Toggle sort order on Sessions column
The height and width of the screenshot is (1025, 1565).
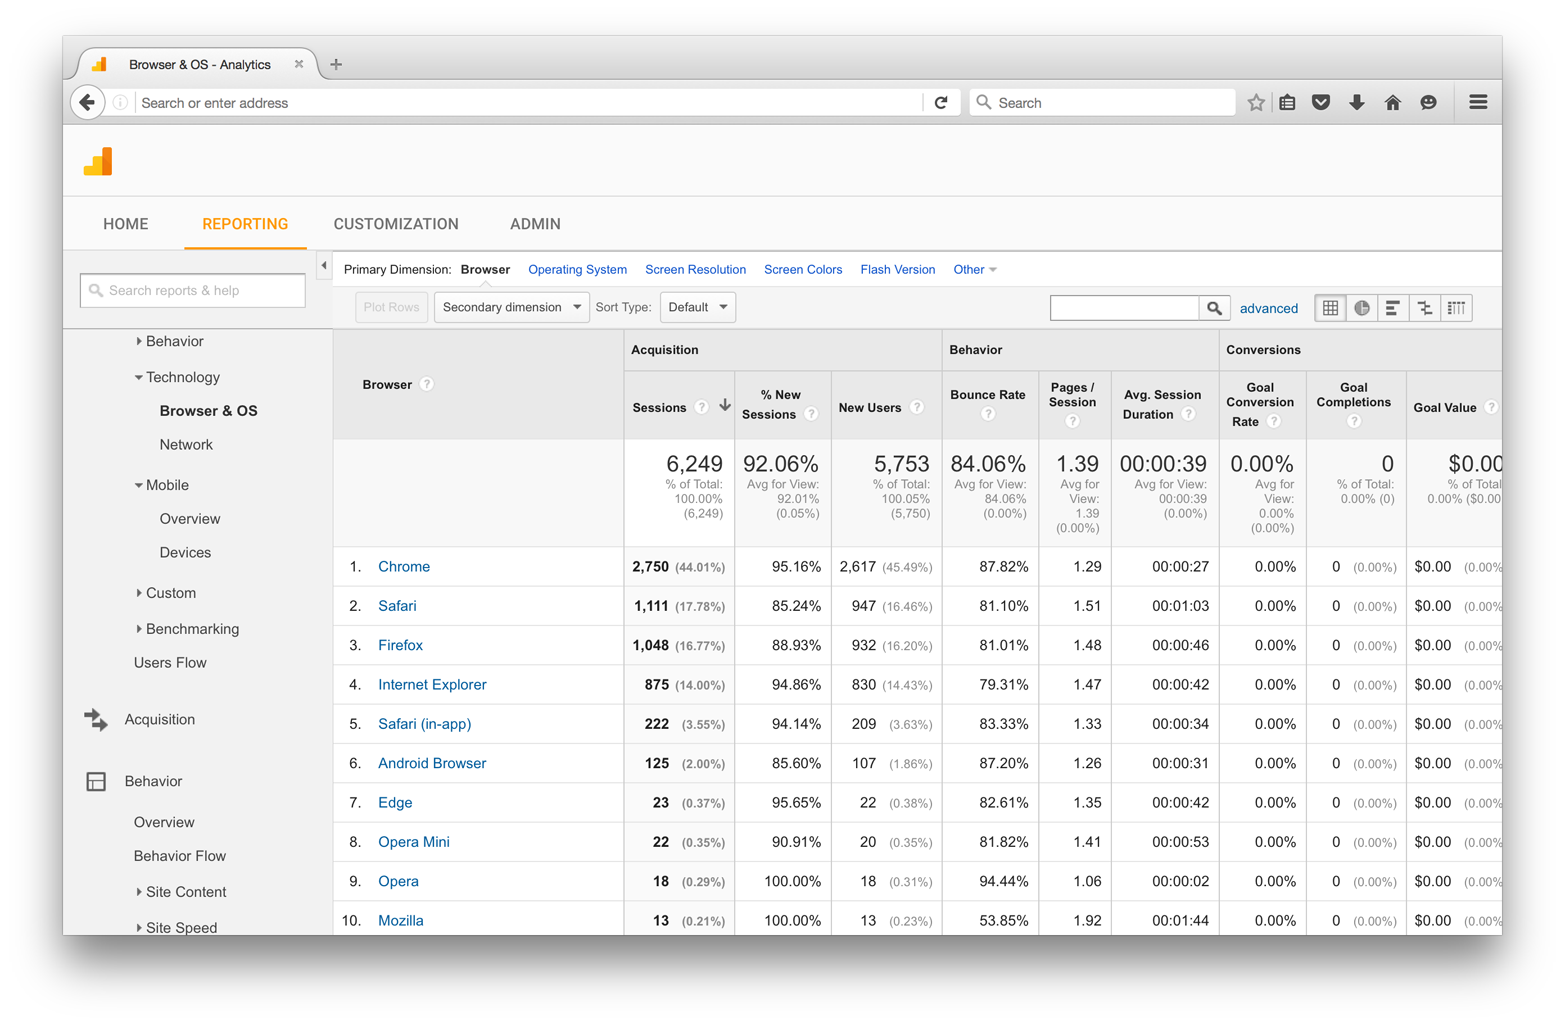coord(724,406)
